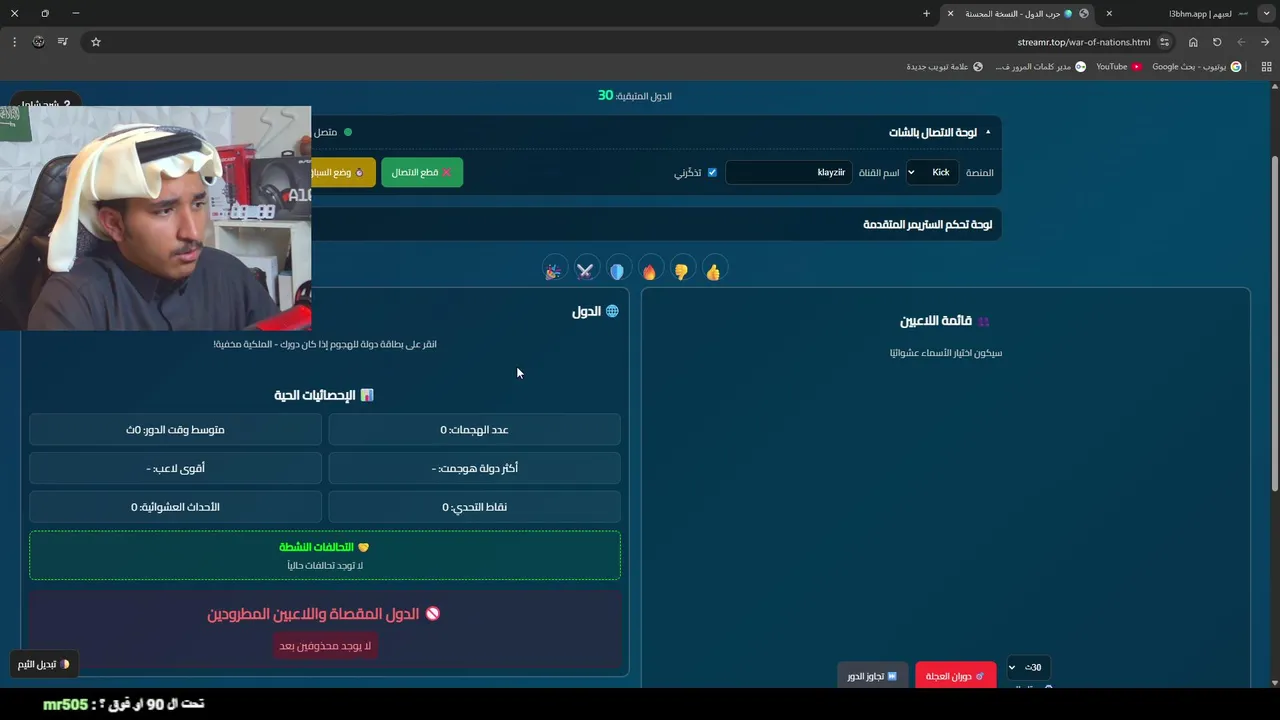1280x720 pixels.
Task: Click browser forward arrow
Action: pyautogui.click(x=1265, y=42)
